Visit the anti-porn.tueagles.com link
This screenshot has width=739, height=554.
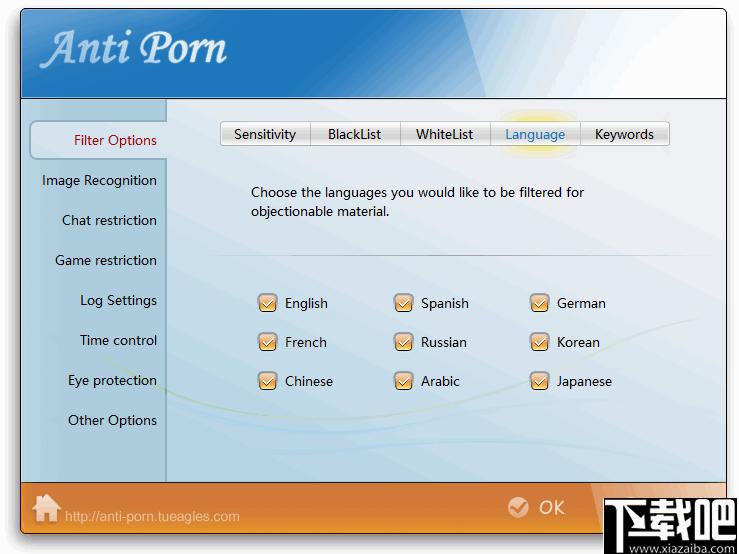[x=152, y=516]
